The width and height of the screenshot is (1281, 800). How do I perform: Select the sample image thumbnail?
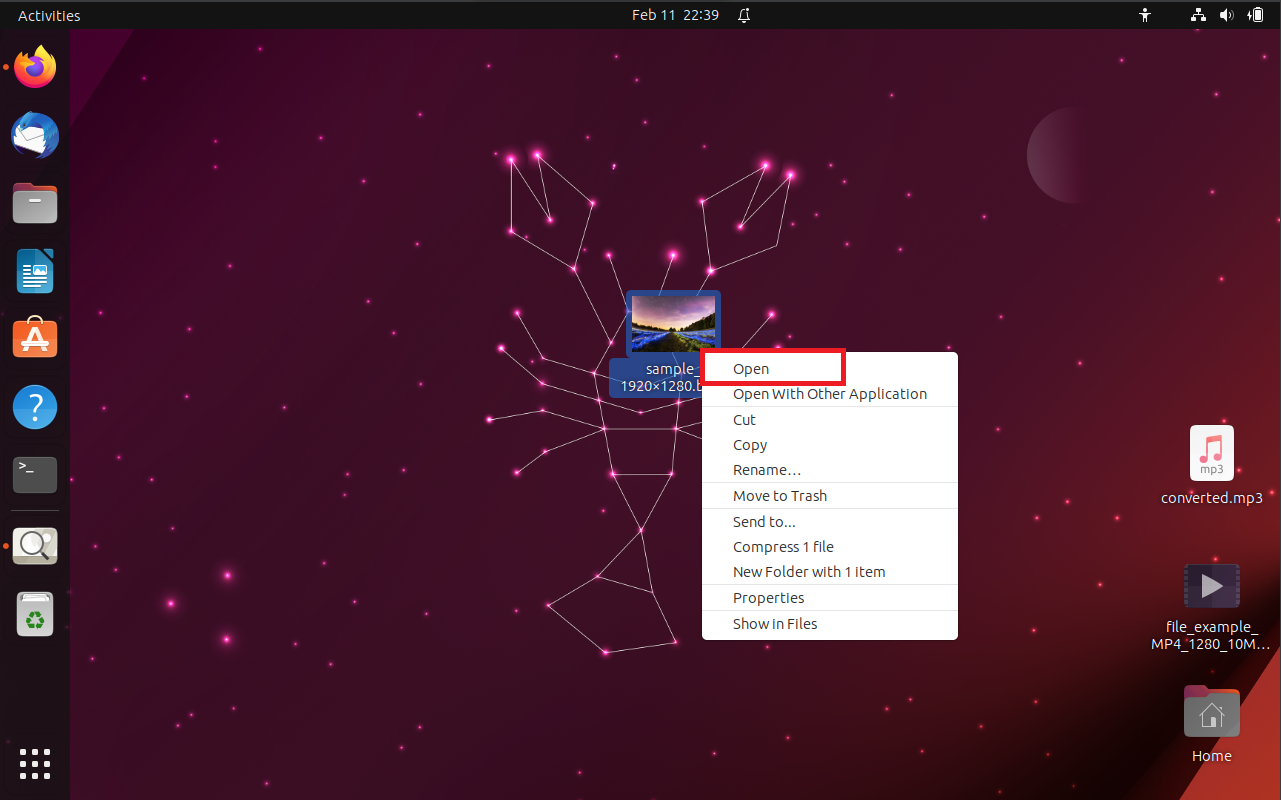point(673,321)
